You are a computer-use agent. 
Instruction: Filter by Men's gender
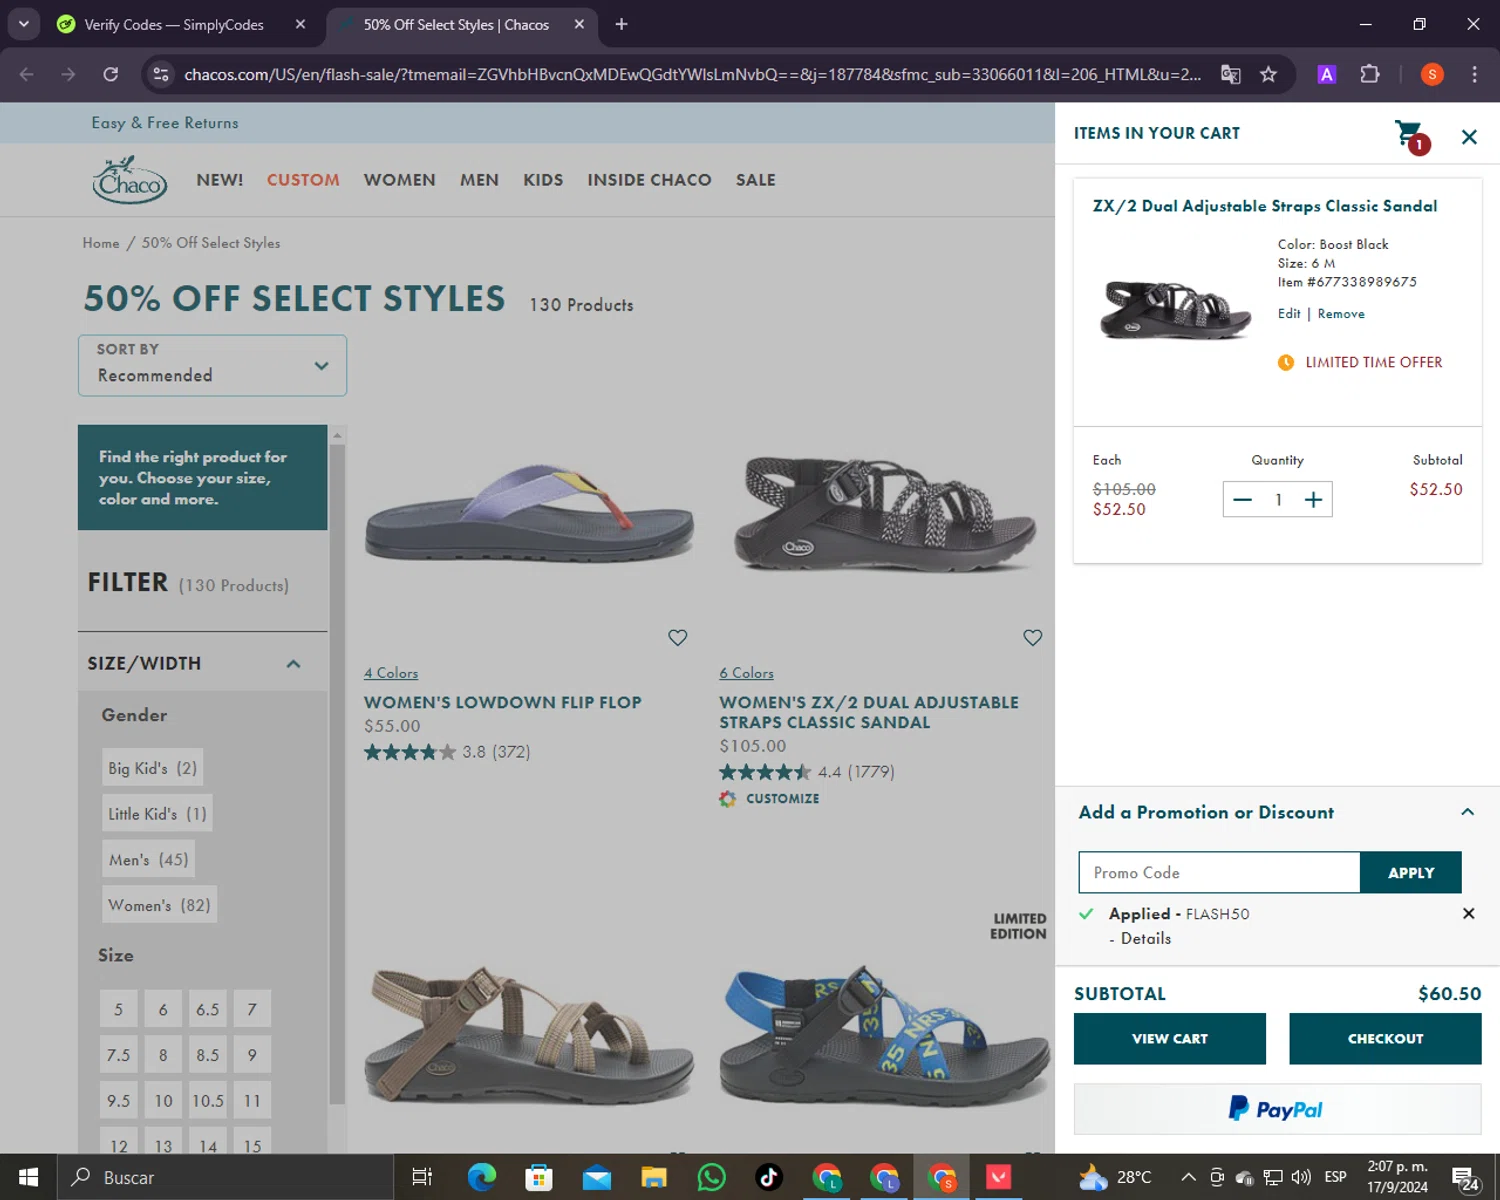pos(149,859)
